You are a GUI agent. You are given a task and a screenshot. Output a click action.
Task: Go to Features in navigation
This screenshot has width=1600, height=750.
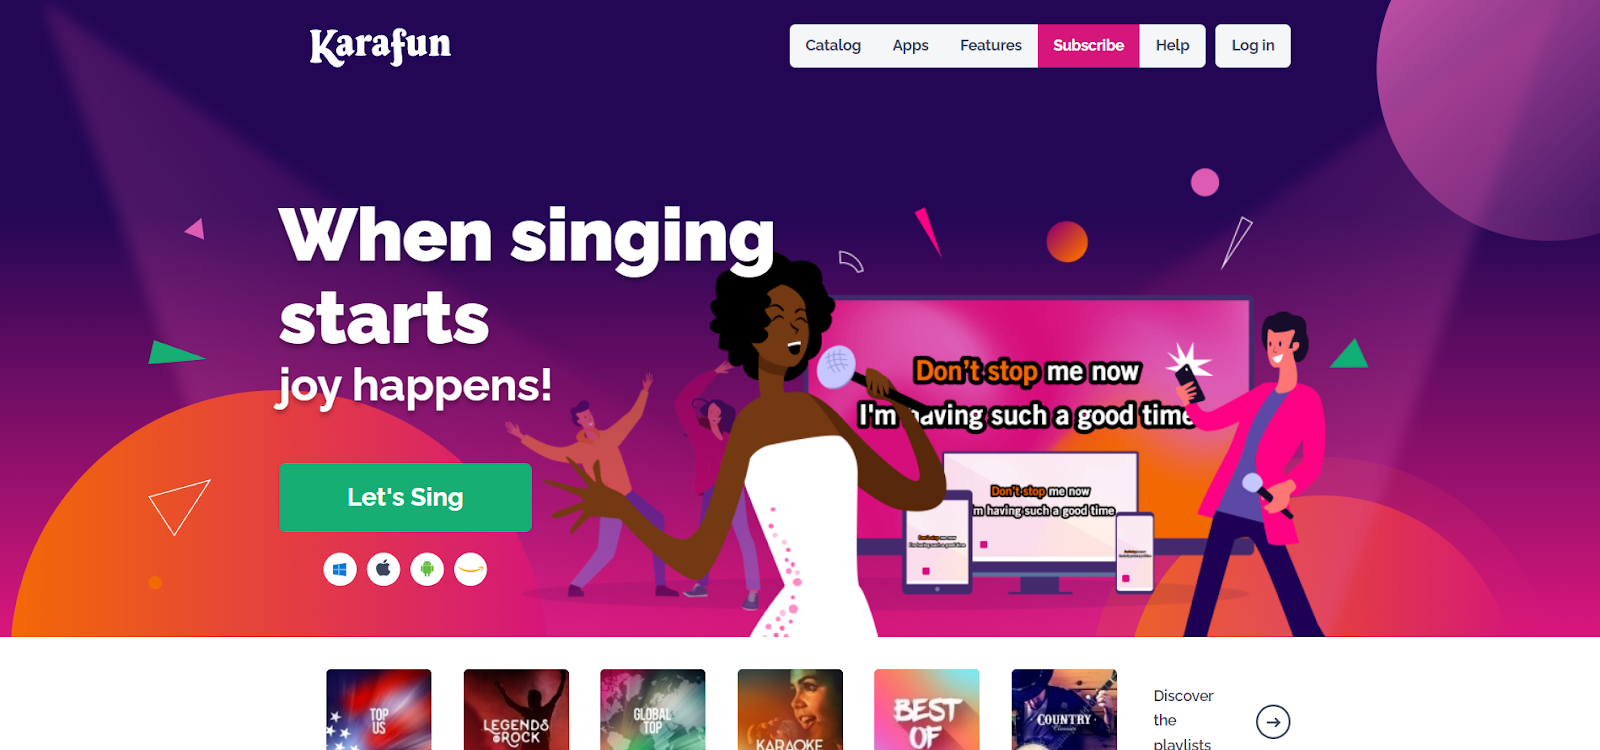pyautogui.click(x=991, y=46)
